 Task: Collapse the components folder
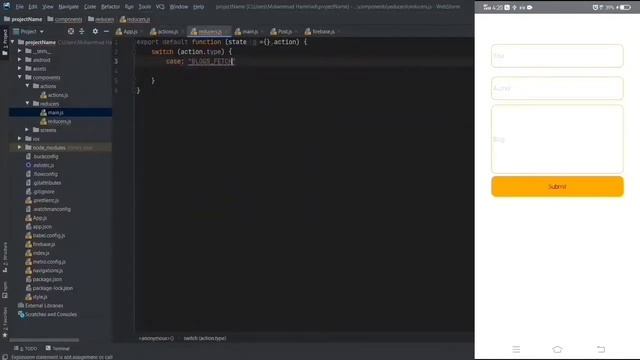[20, 77]
